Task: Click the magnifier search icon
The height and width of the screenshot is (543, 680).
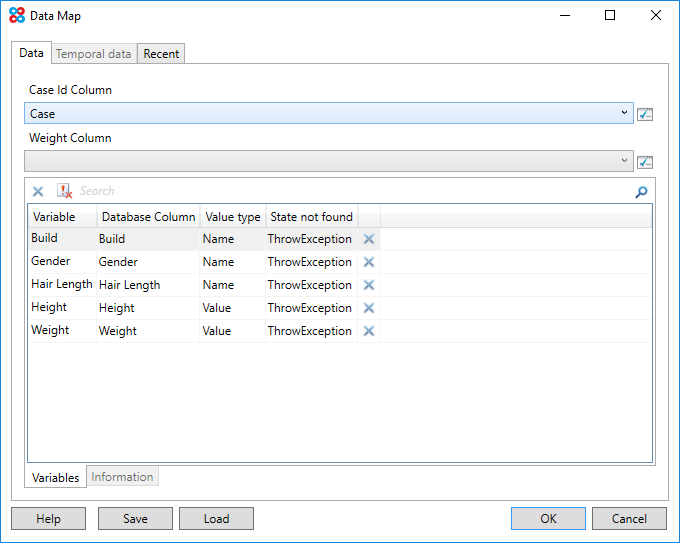Action: (x=641, y=192)
